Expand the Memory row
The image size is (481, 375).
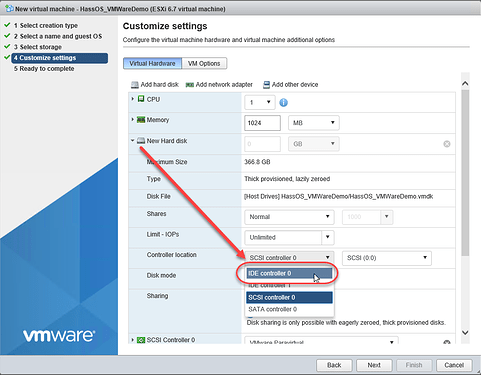click(x=133, y=119)
